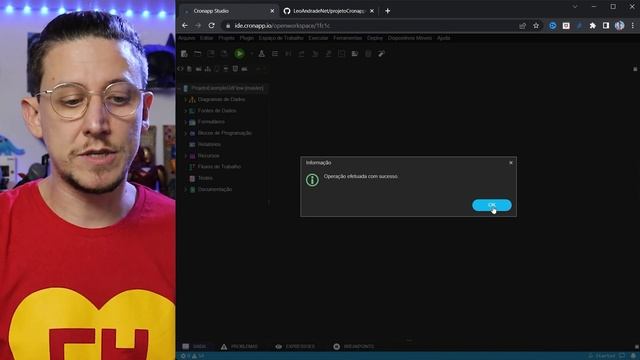
Task: Click the wrench tools icon in toolbar
Action: pos(381,53)
